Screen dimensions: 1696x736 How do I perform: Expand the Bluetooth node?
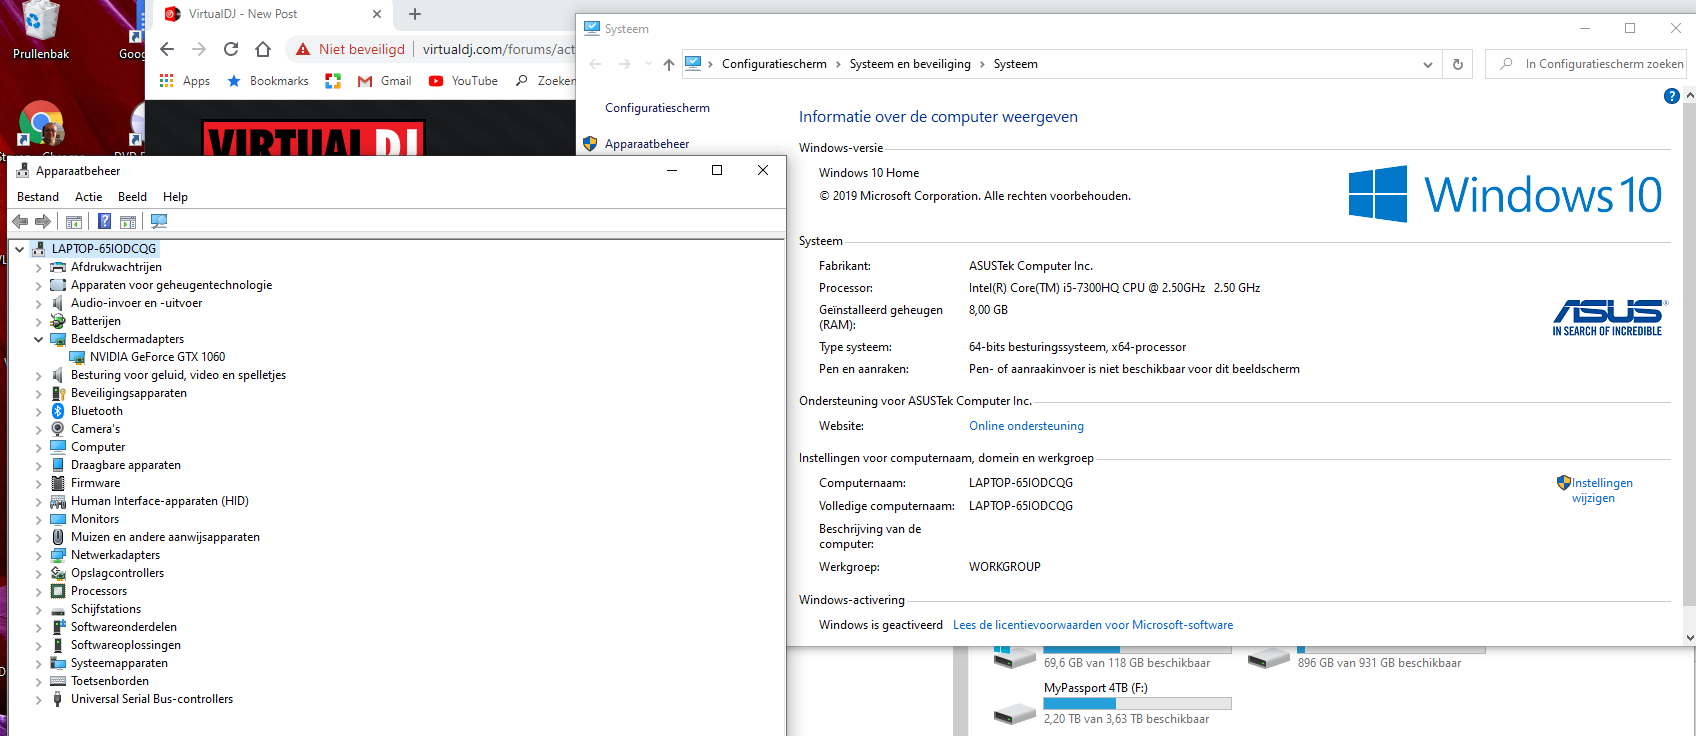38,411
